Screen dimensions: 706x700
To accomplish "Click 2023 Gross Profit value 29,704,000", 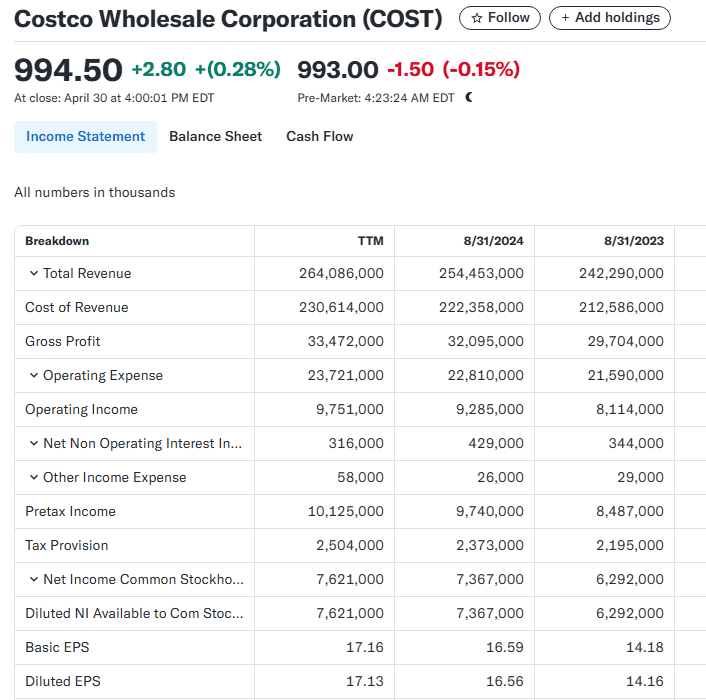I will click(x=626, y=341).
